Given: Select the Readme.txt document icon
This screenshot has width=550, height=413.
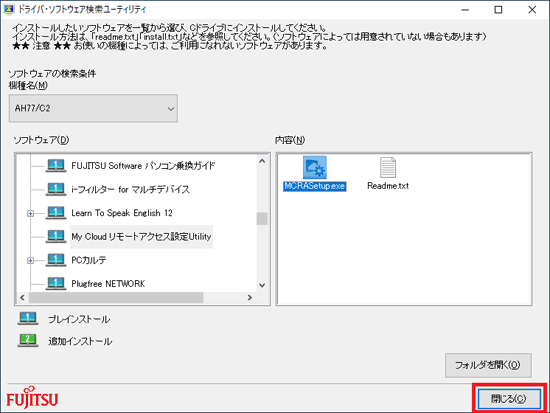Looking at the screenshot, I should point(388,167).
